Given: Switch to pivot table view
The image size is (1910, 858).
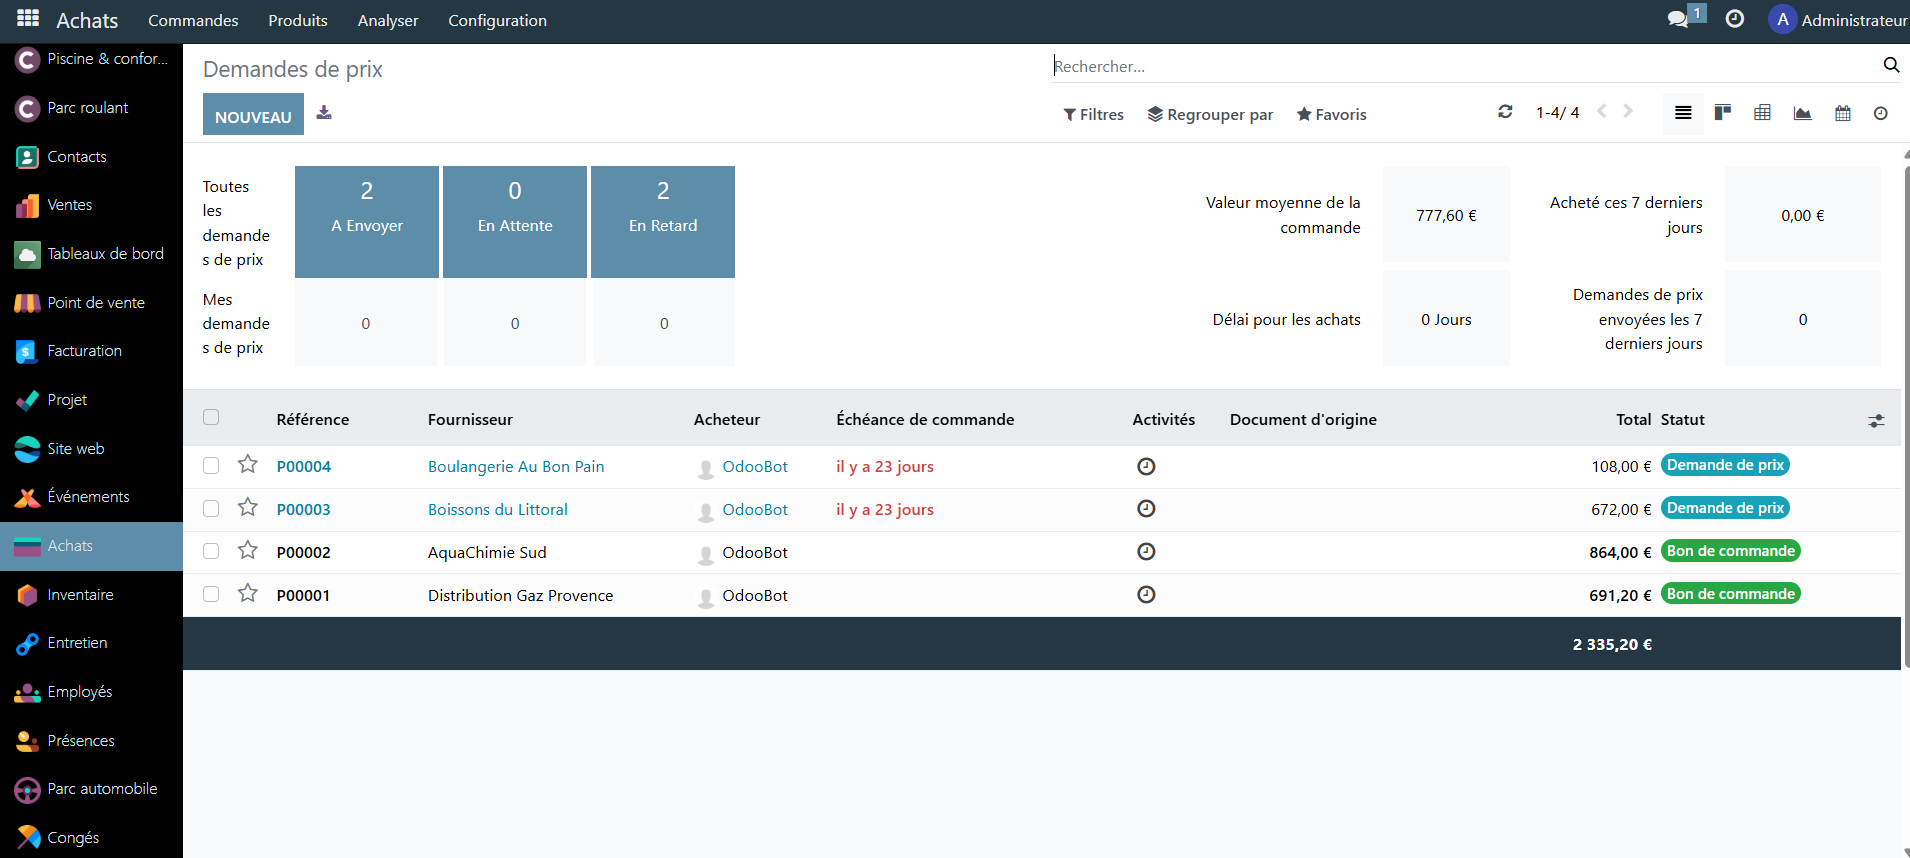Looking at the screenshot, I should tap(1763, 113).
